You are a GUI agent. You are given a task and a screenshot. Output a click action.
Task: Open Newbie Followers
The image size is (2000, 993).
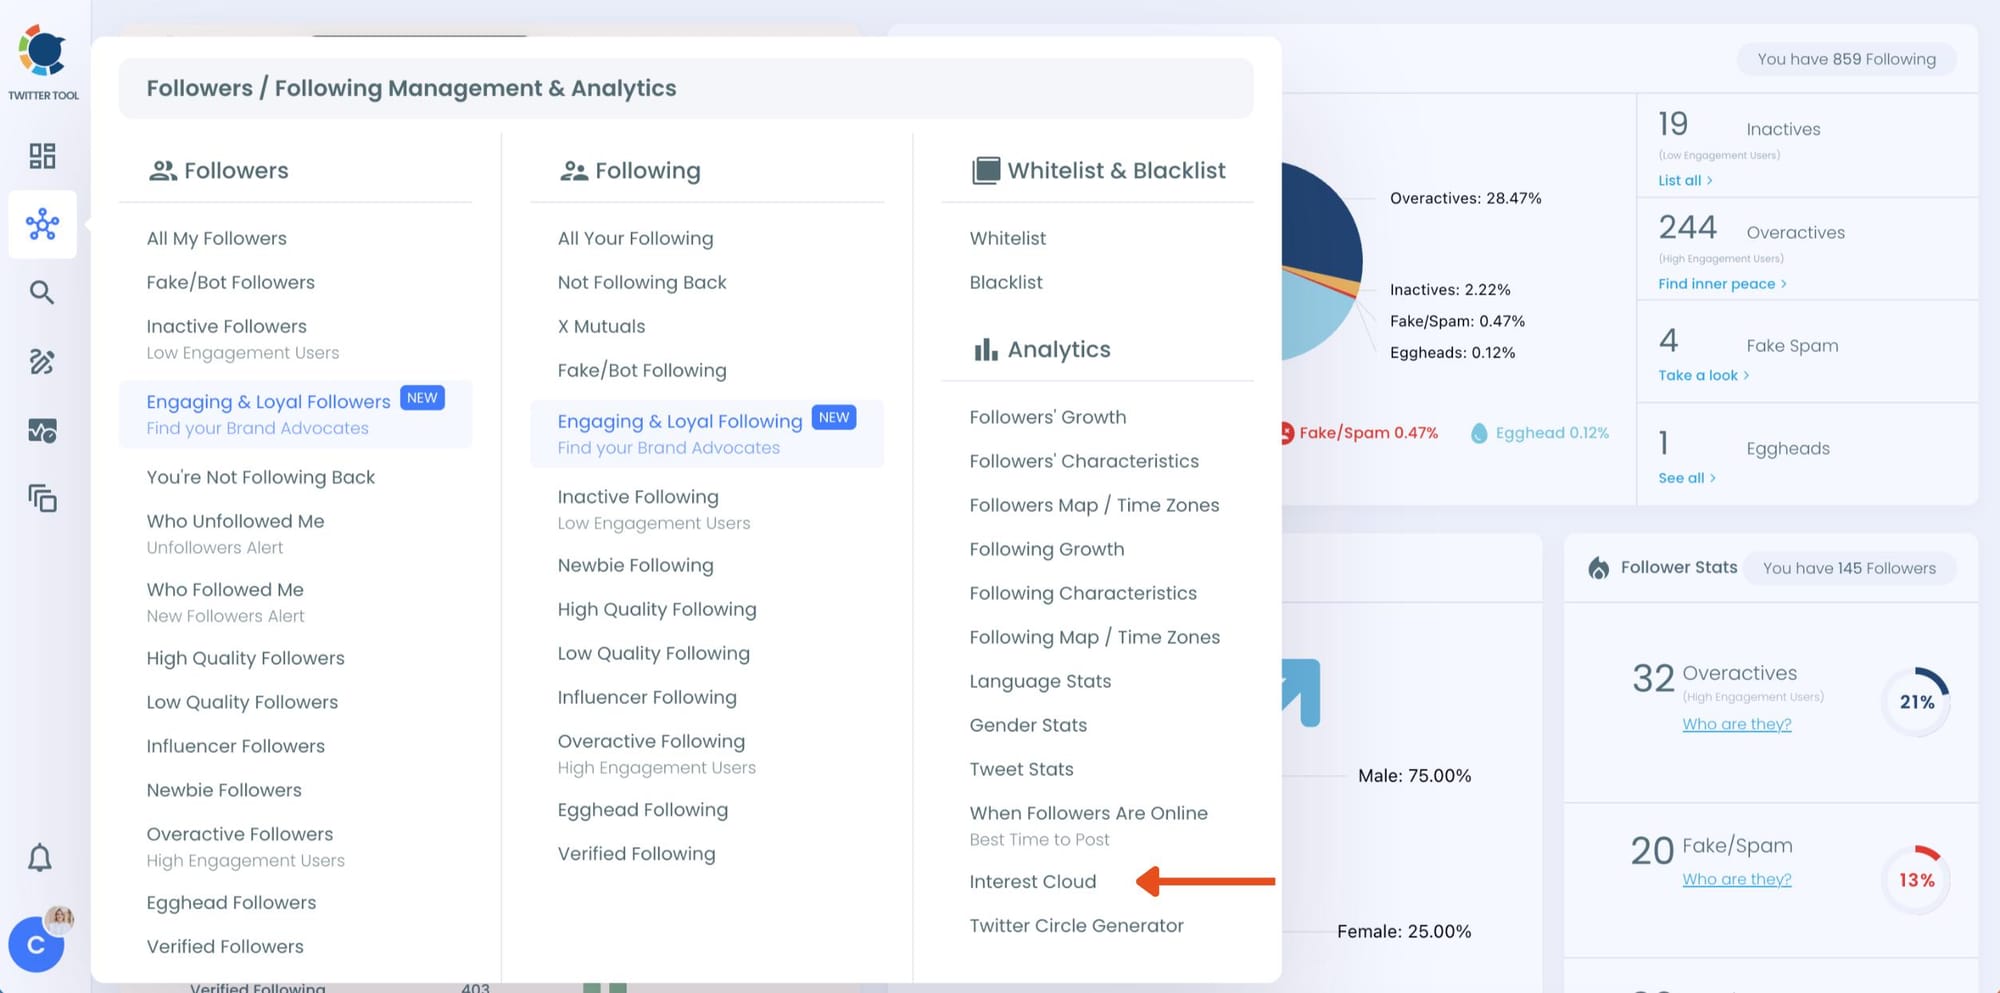(x=224, y=790)
